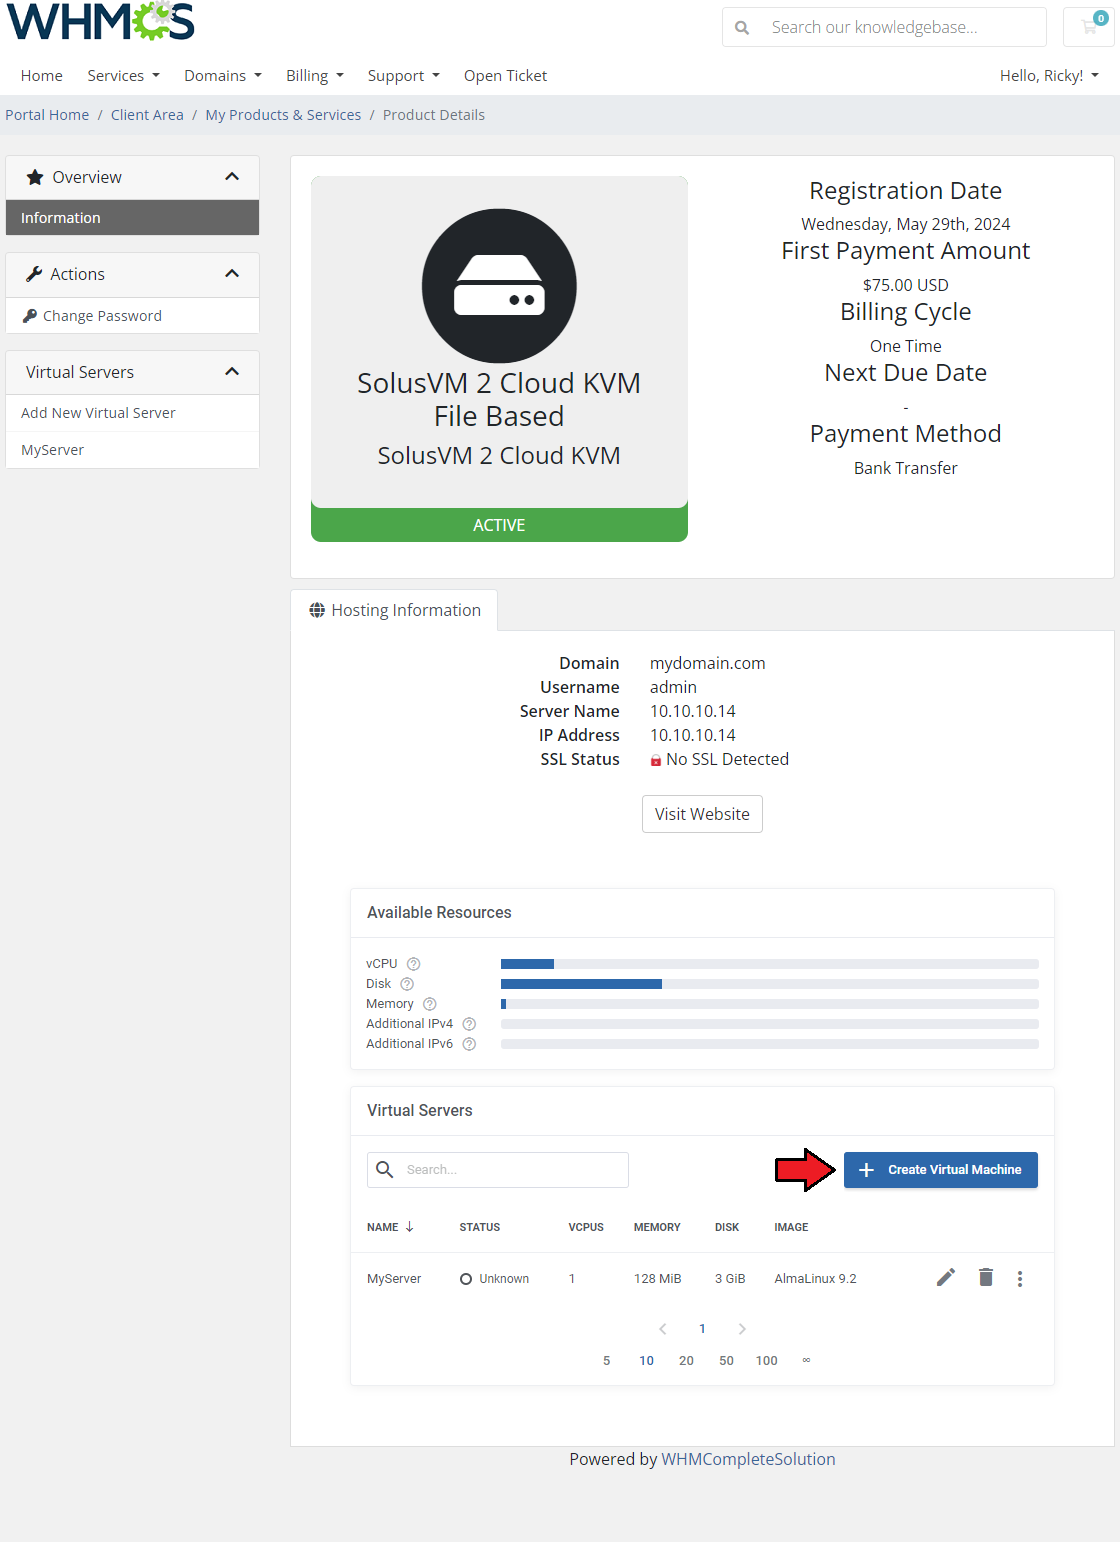Set page size to 5 entries

click(x=607, y=1361)
